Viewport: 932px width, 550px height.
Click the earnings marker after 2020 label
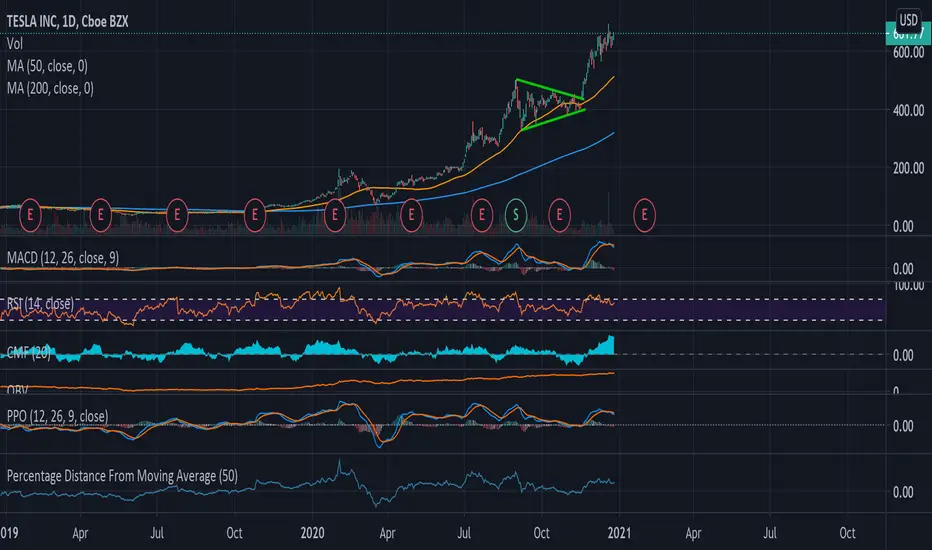[335, 215]
